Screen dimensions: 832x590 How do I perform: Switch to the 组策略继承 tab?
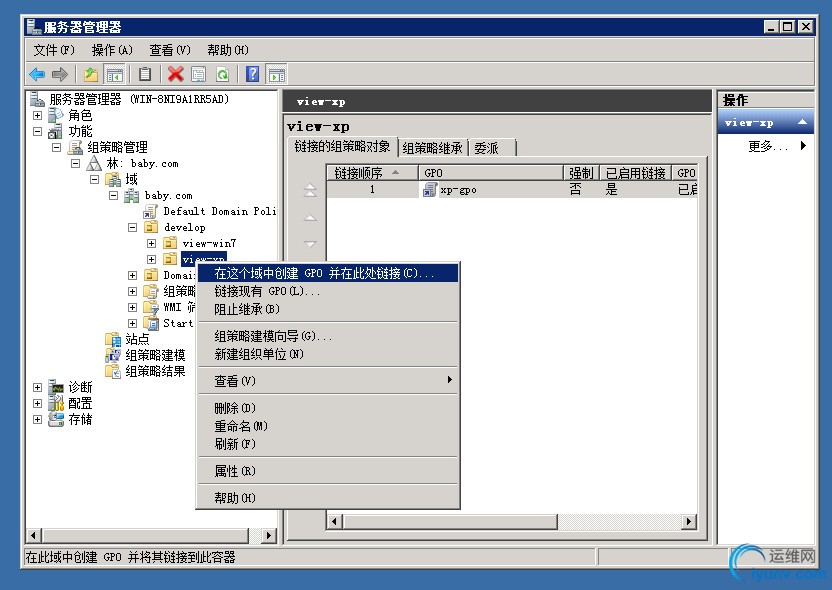point(432,148)
